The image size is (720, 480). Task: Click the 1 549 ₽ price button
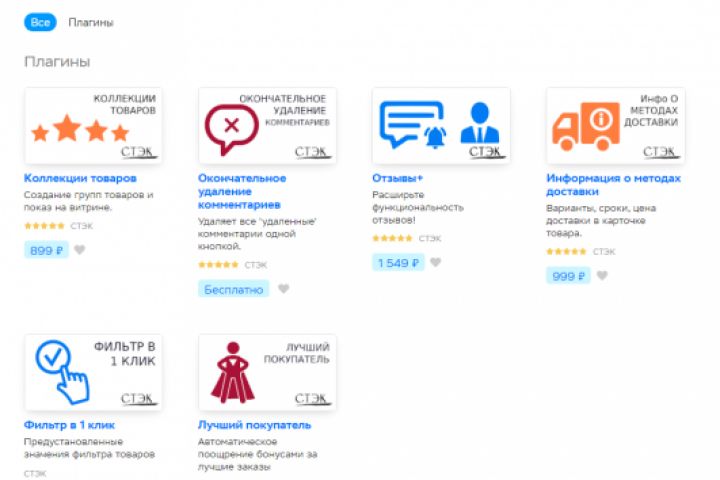[x=398, y=263]
